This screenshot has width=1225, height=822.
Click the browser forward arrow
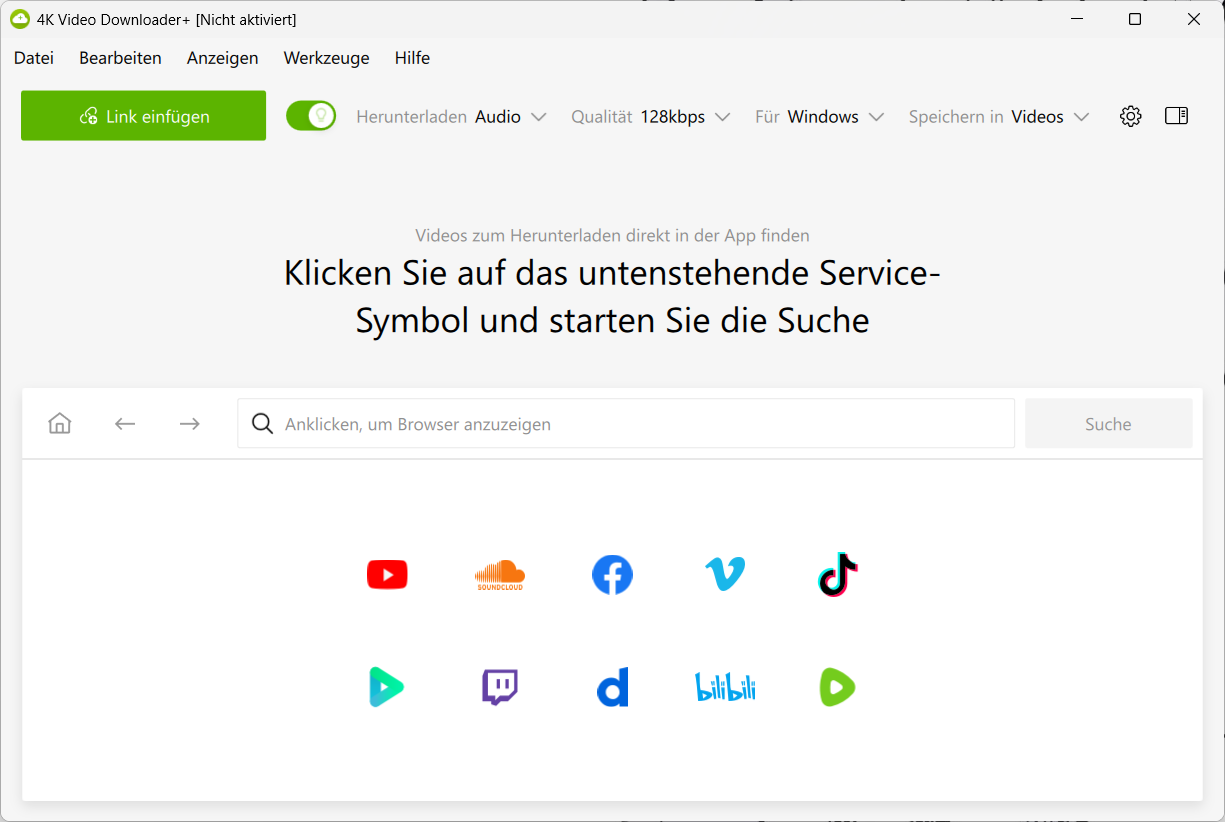tap(190, 424)
